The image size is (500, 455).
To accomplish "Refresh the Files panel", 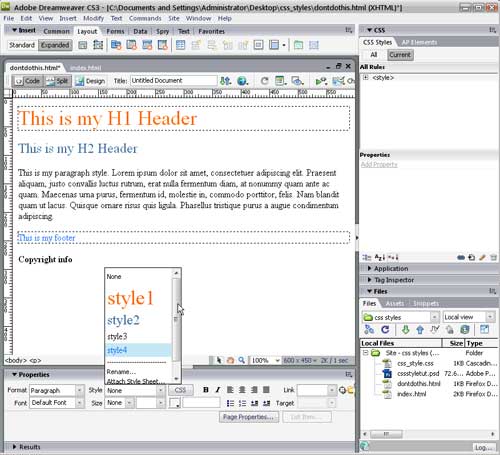I will coord(385,330).
